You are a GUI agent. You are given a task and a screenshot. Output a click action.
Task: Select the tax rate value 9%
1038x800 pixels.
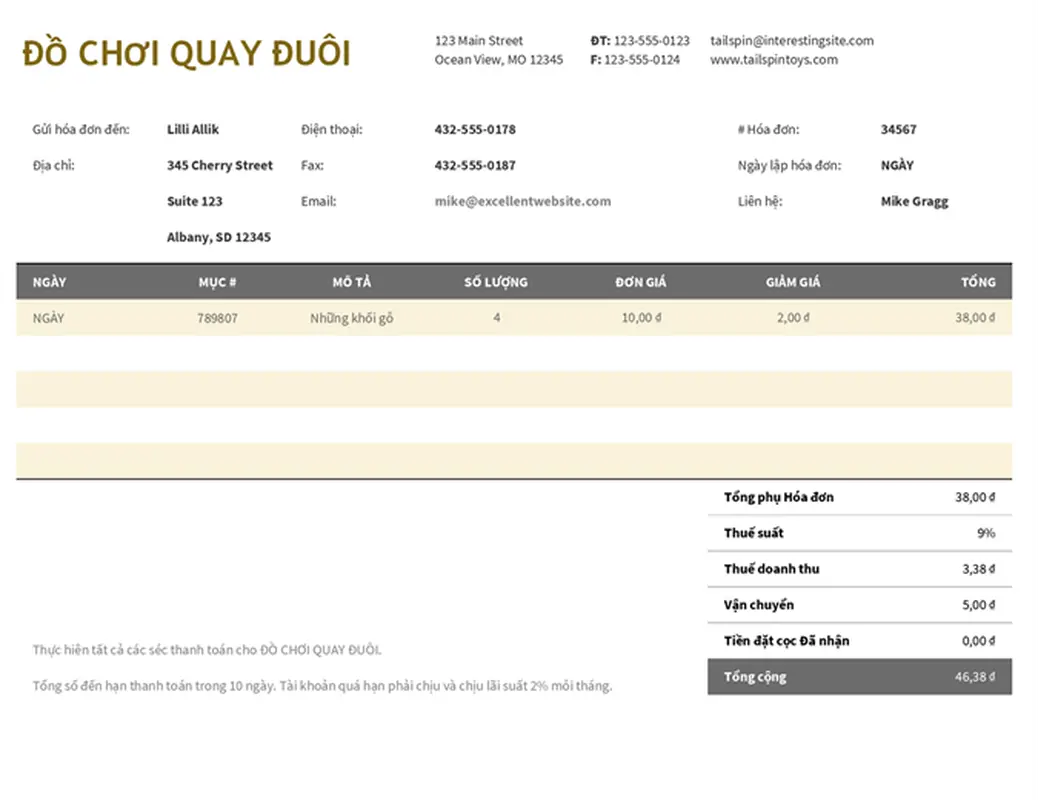[985, 533]
